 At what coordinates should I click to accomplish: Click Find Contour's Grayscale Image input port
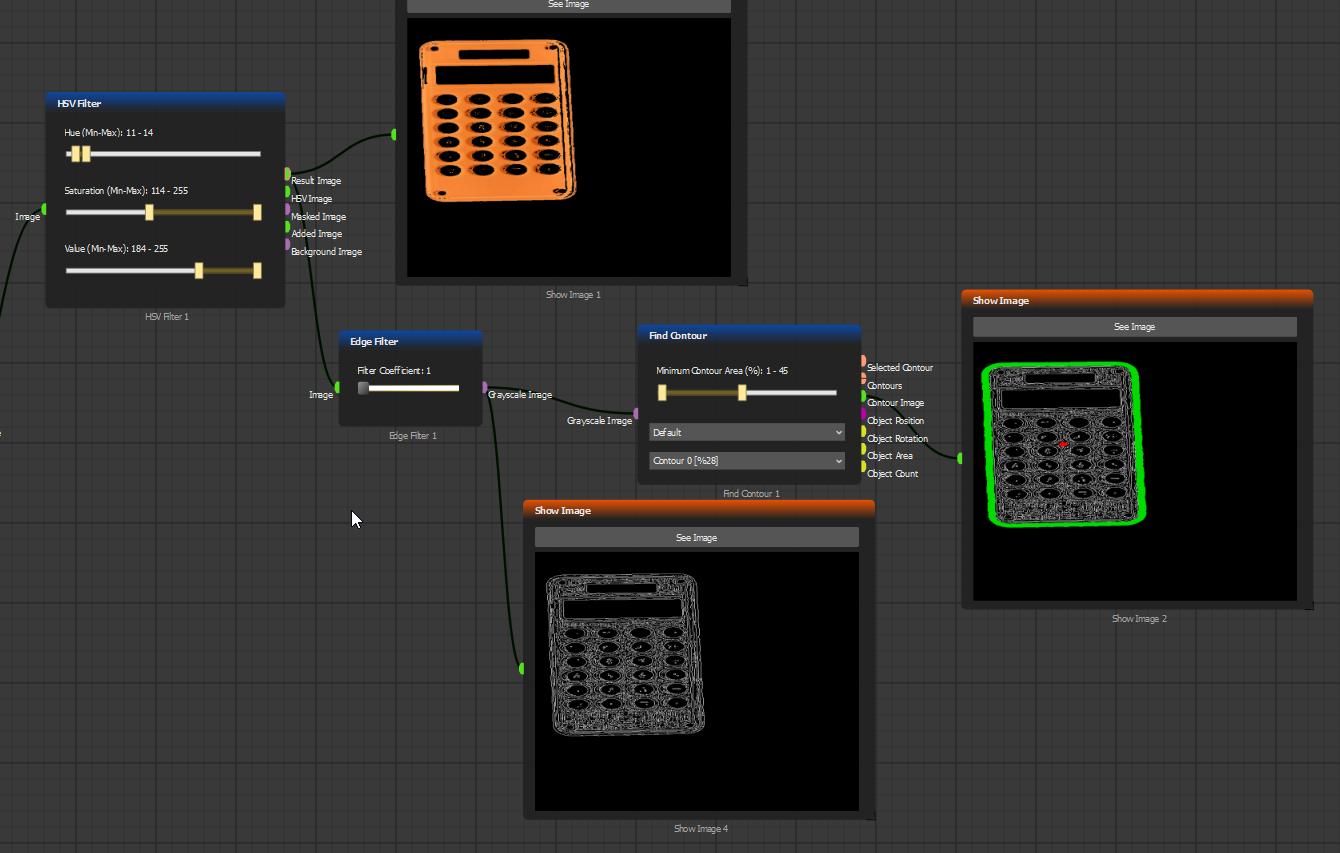click(637, 413)
